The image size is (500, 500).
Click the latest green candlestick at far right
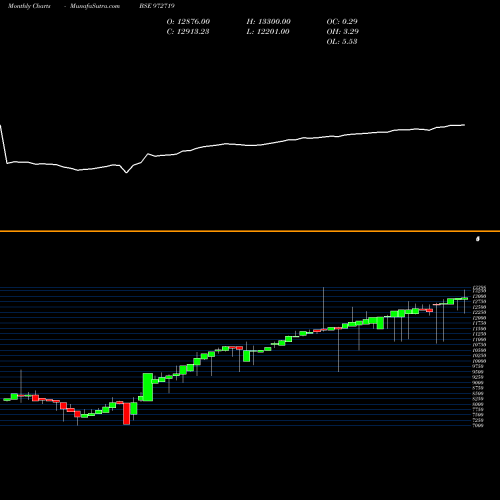464,299
